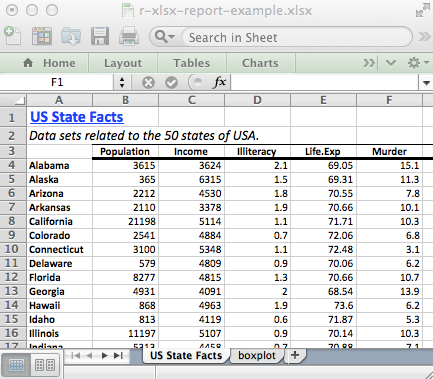Select Alabama murder value 15.1
Screen dimensions: 433x379
click(389, 166)
